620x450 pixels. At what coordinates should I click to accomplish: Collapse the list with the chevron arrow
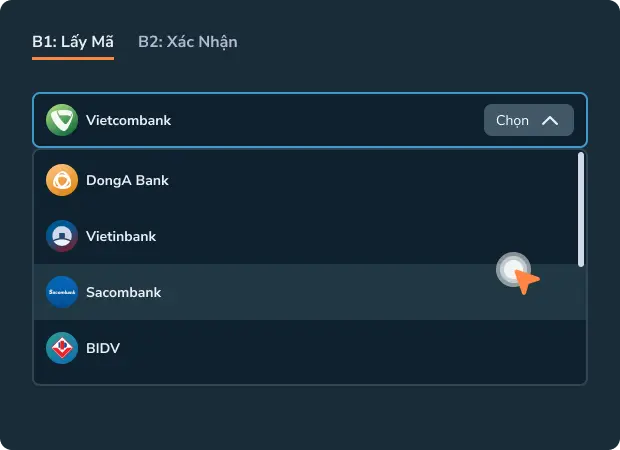(x=549, y=120)
